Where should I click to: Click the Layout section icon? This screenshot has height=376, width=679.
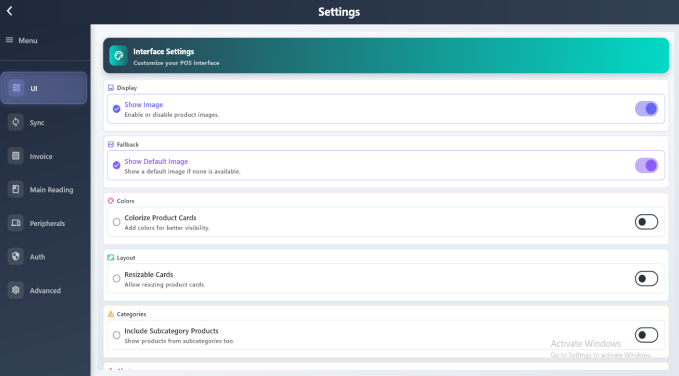tap(111, 257)
